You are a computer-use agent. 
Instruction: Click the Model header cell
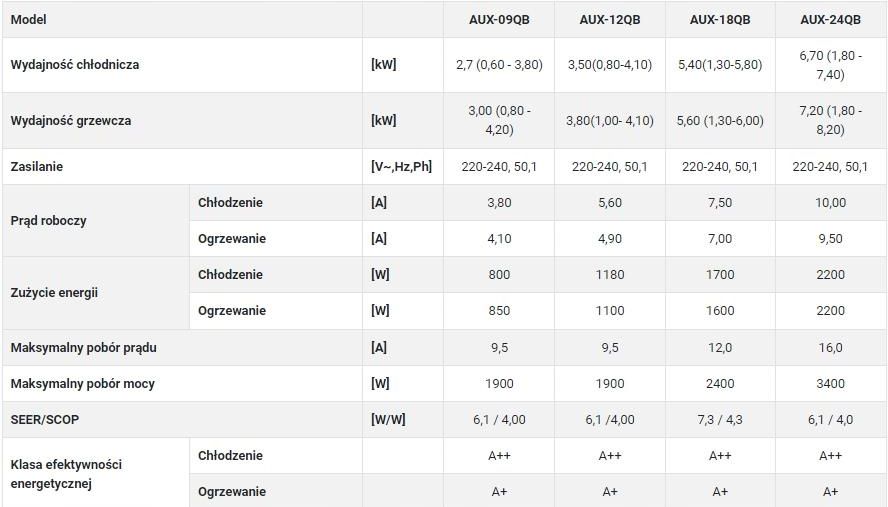(x=28, y=20)
